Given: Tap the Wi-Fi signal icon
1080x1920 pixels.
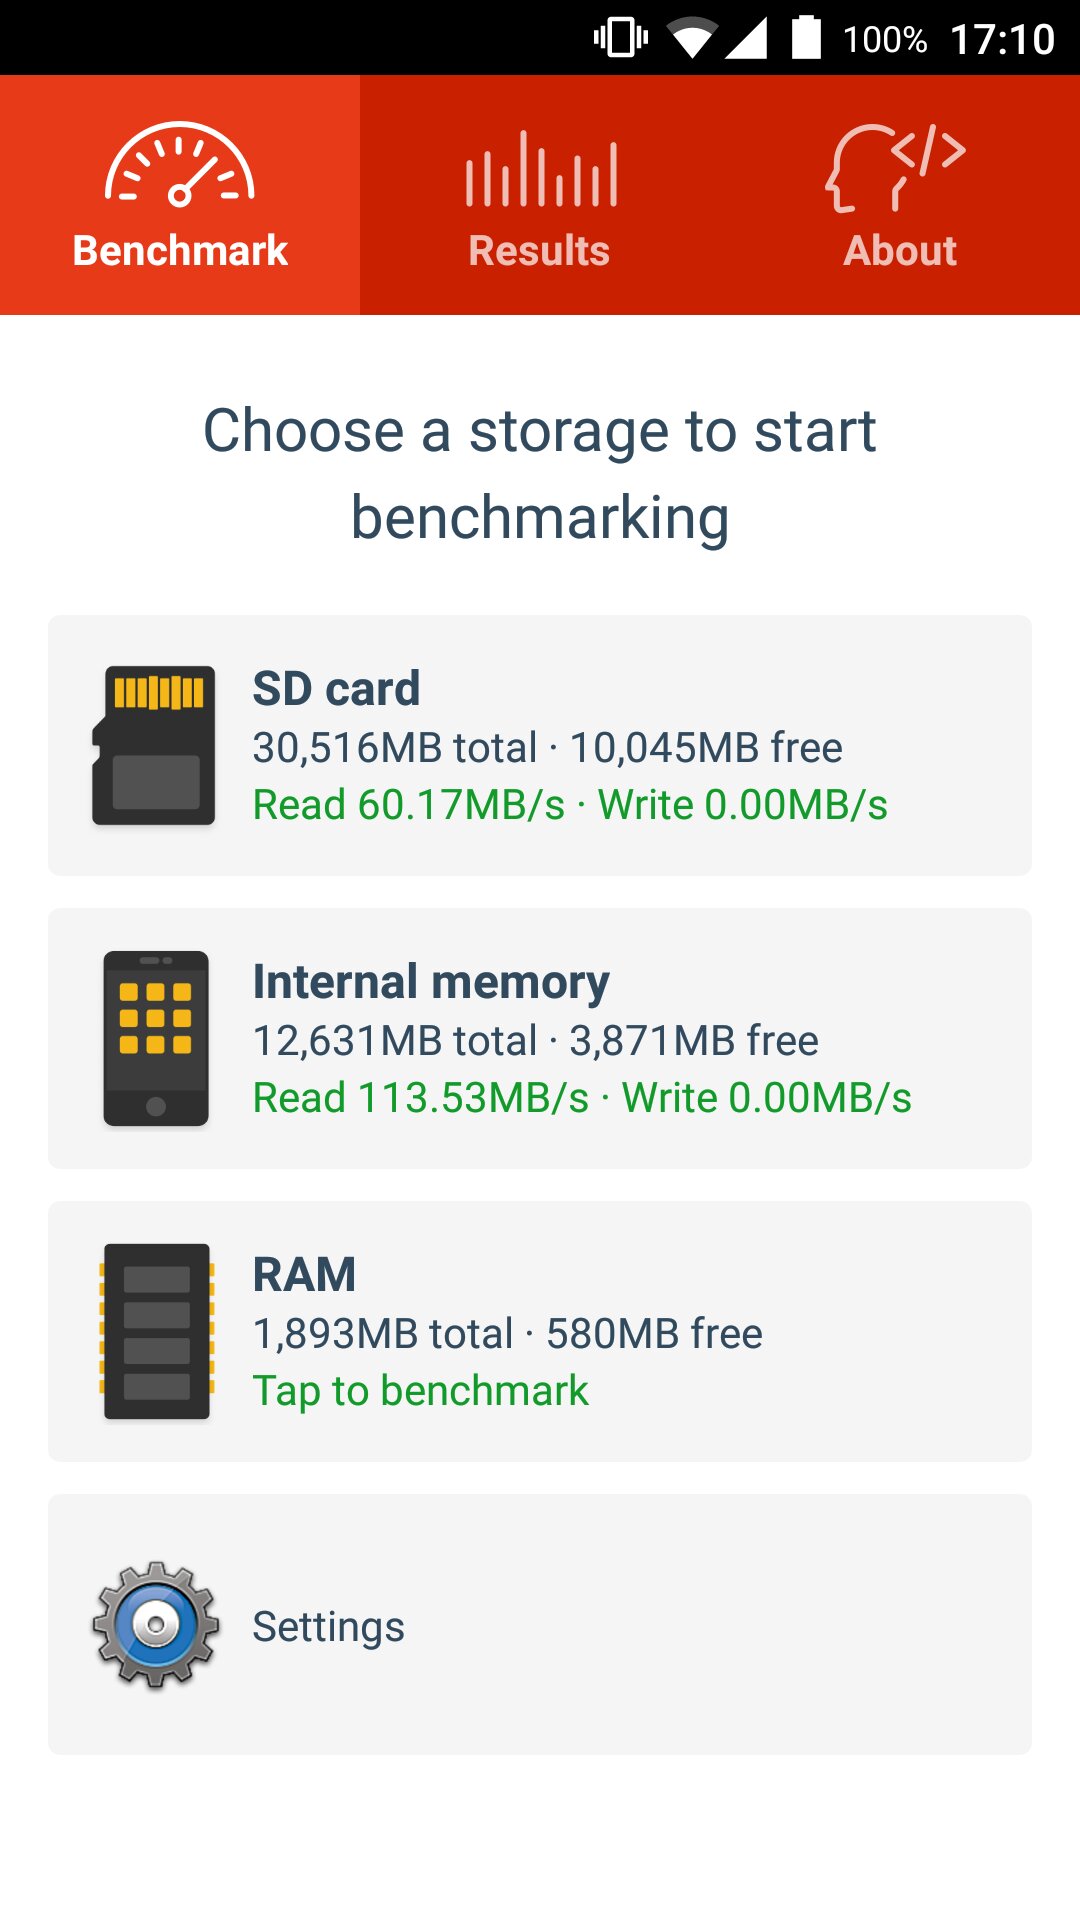Looking at the screenshot, I should click(x=692, y=38).
